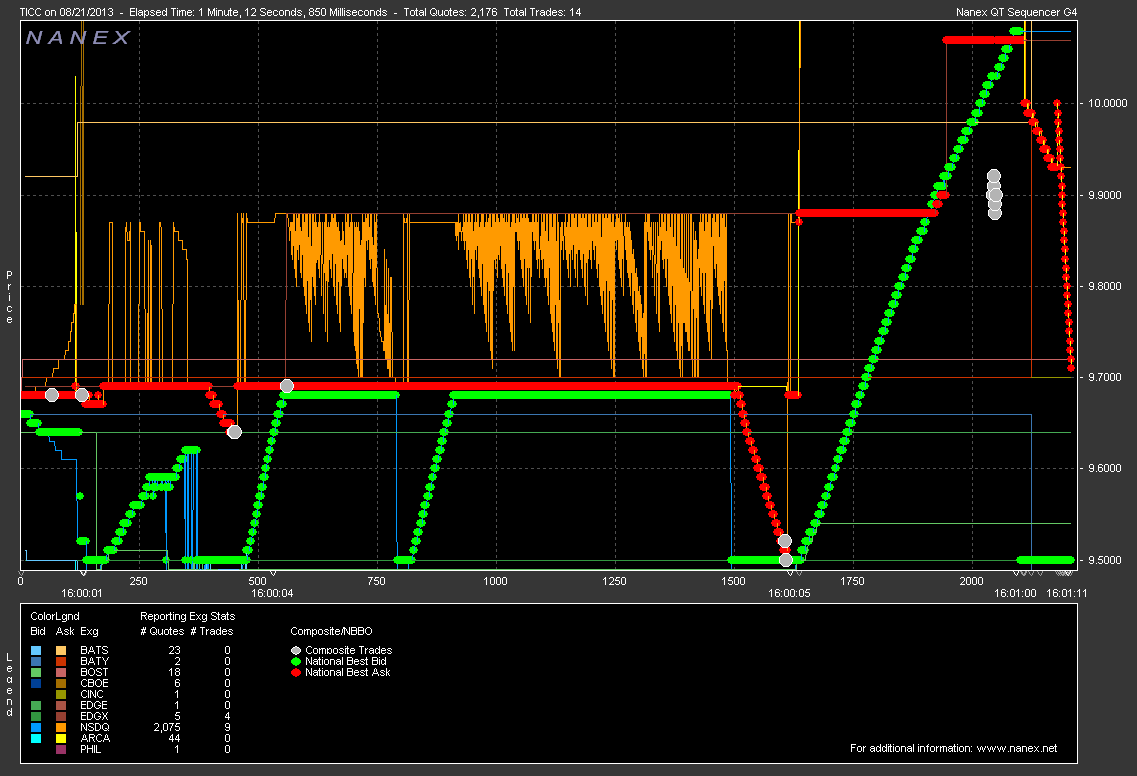
Task: Click the BATS ask color swatch
Action: (x=61, y=651)
